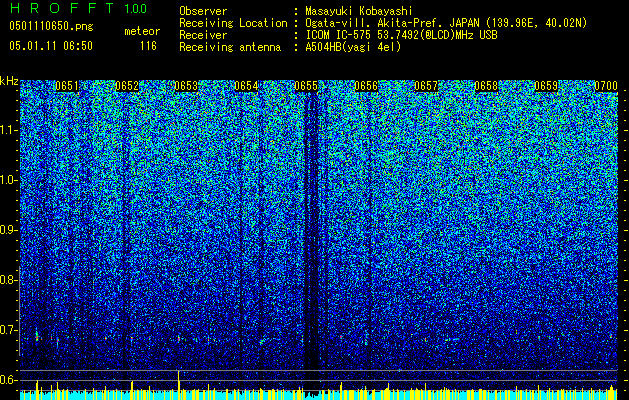Click the 0656 time marker
The image size is (629, 400).
point(366,86)
